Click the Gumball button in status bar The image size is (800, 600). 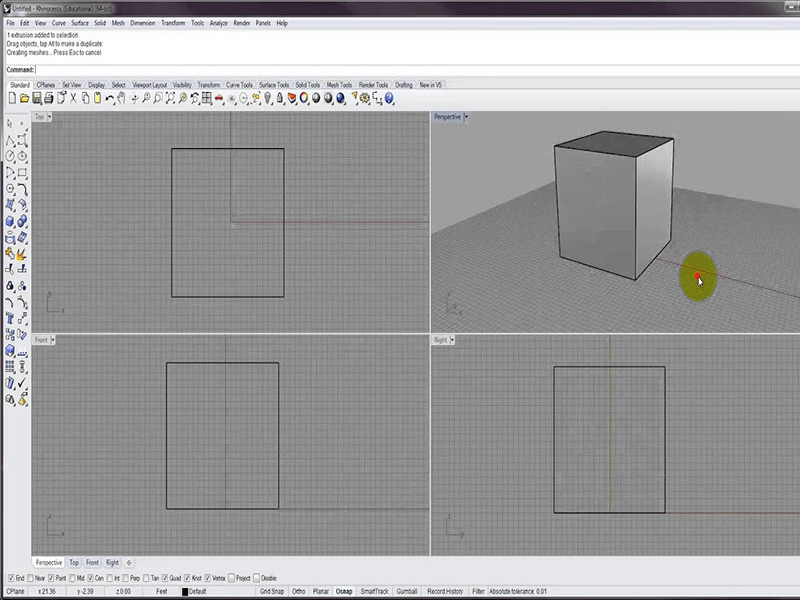pos(406,591)
